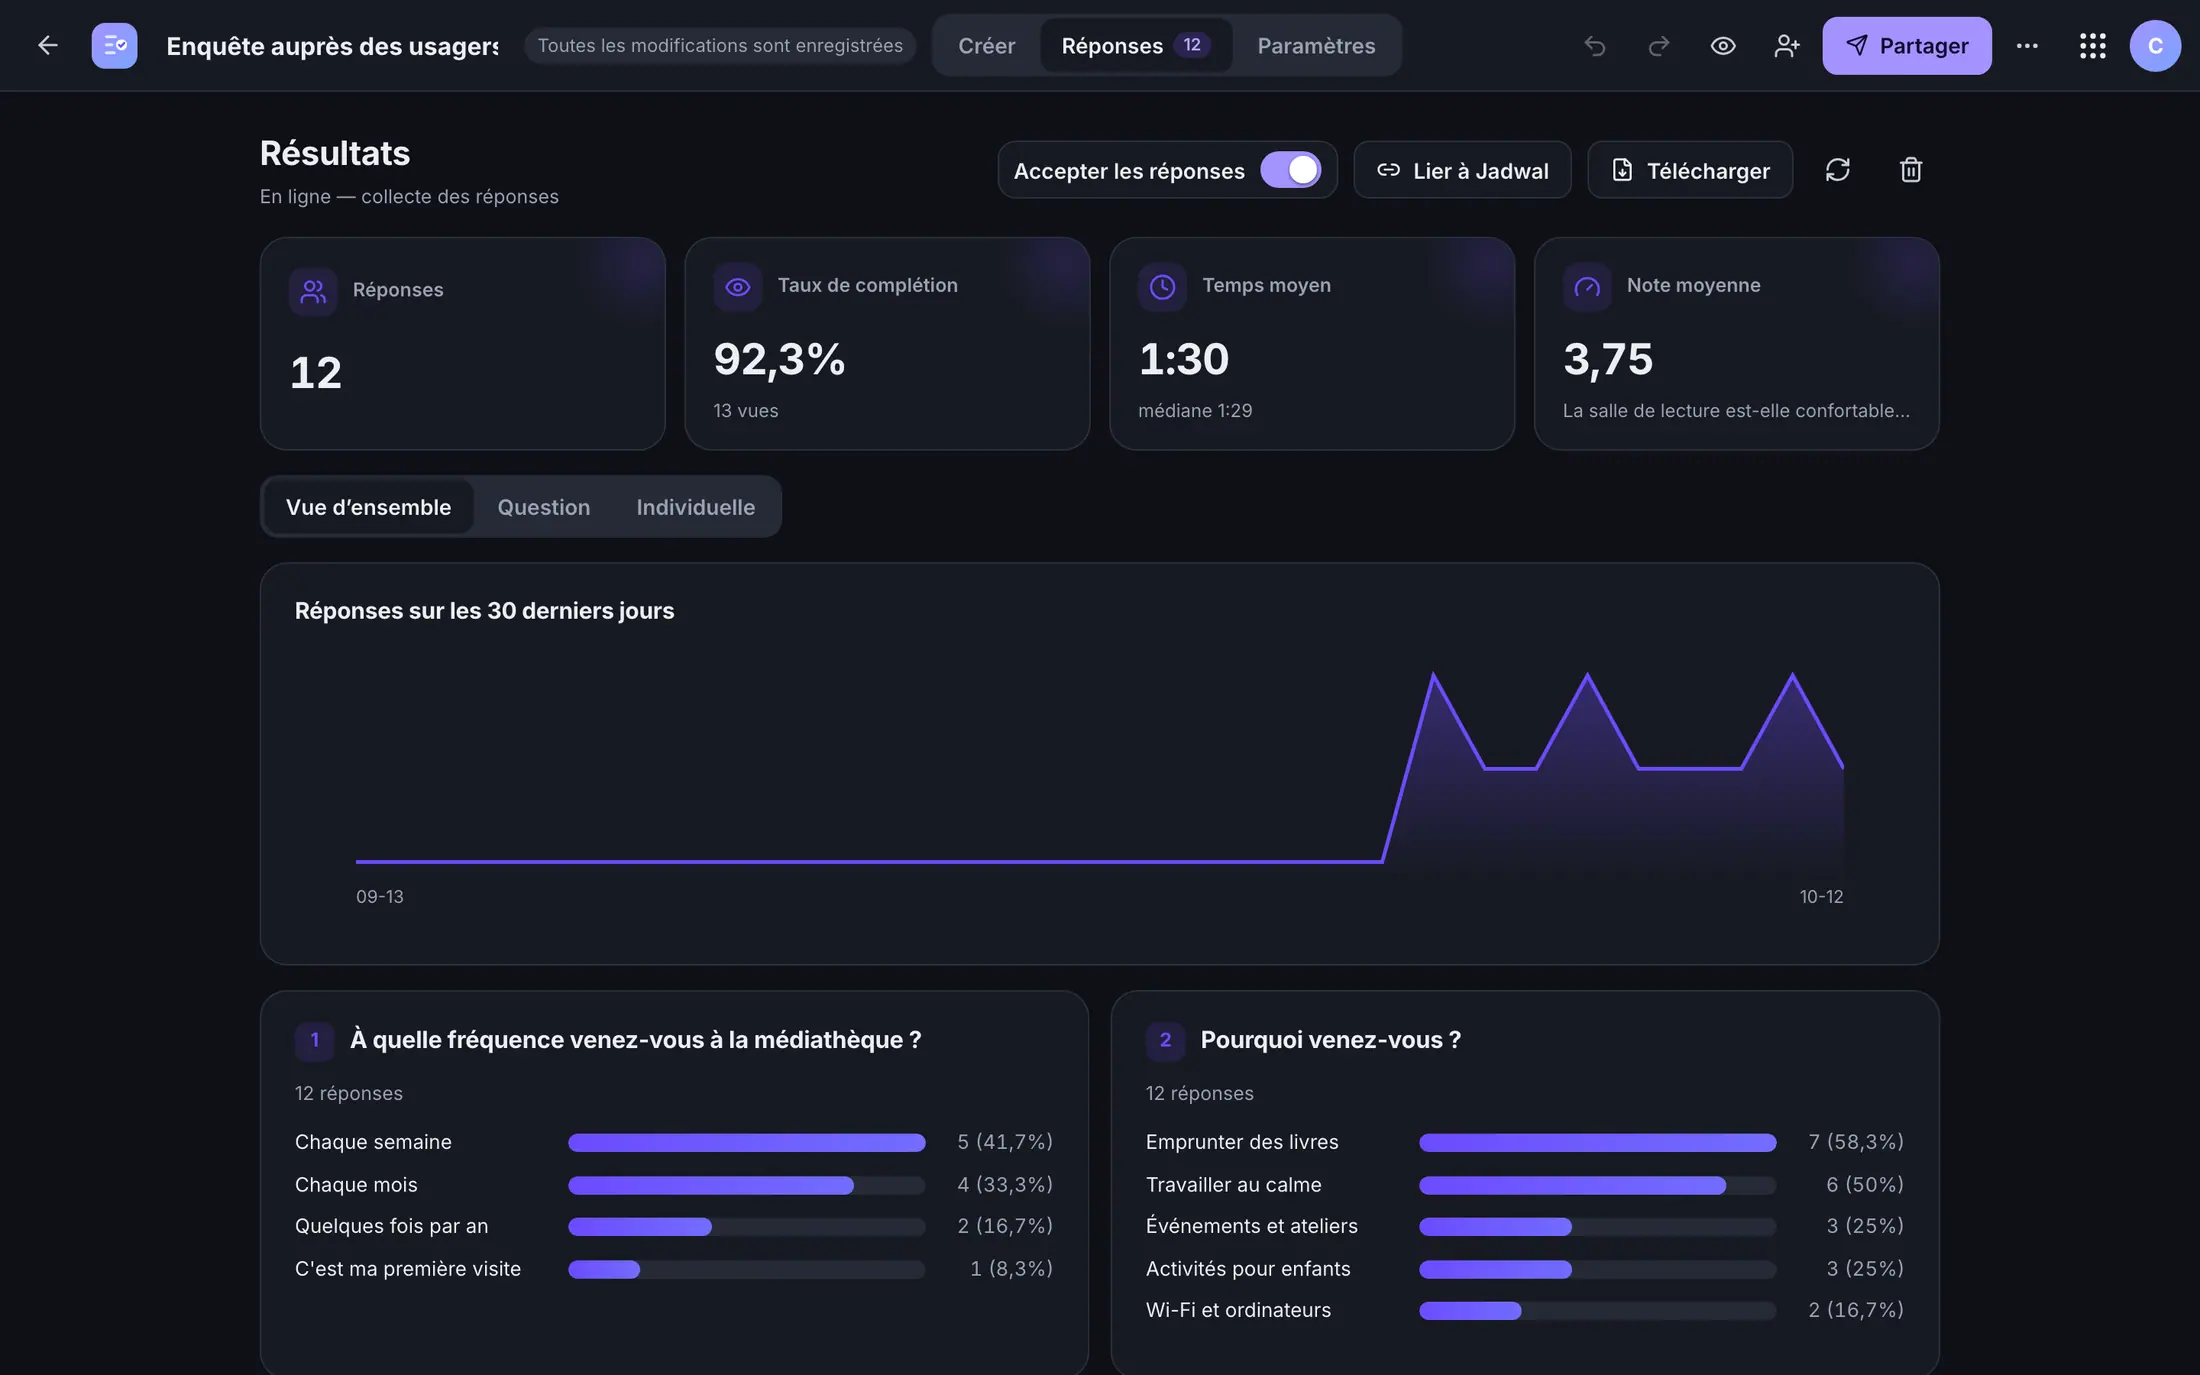Preview the form with eye icon
2200x1375 pixels.
1722,45
